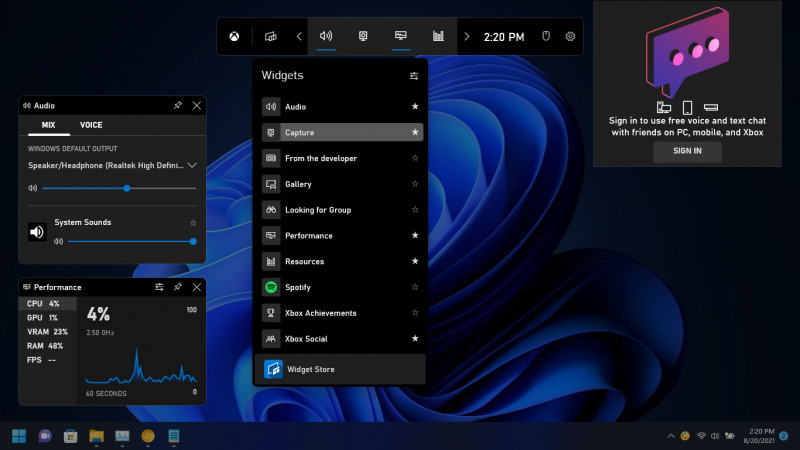
Task: Open the widget menu icon in Game Bar
Action: click(x=270, y=36)
